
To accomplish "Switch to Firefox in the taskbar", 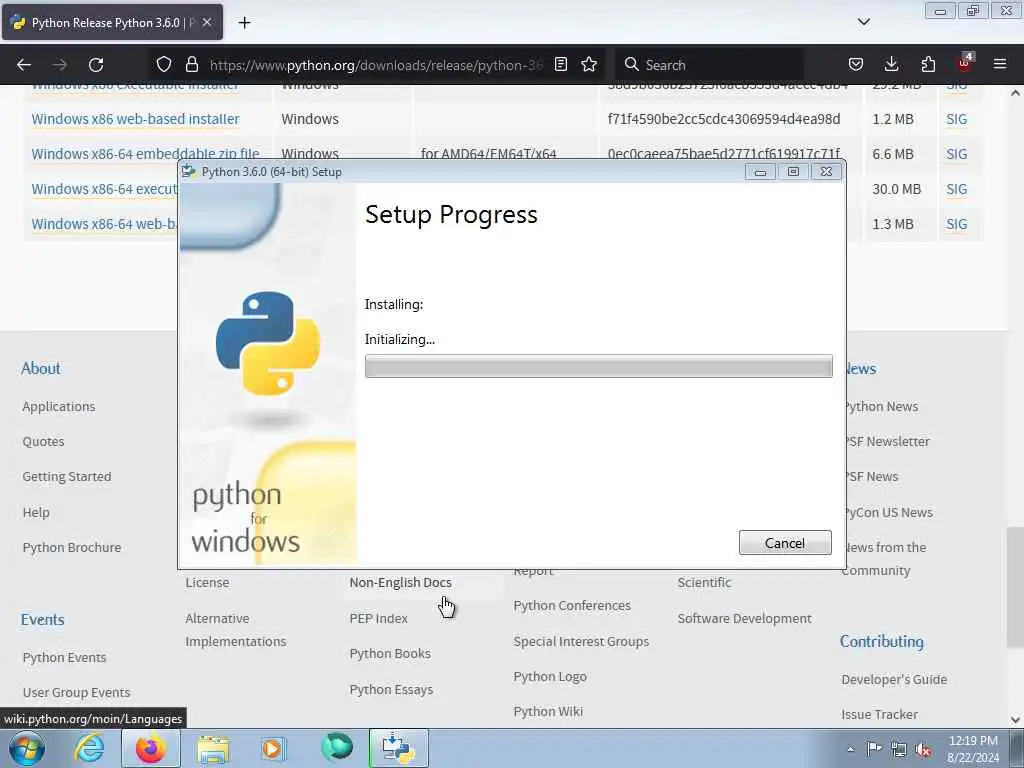I will coord(150,748).
